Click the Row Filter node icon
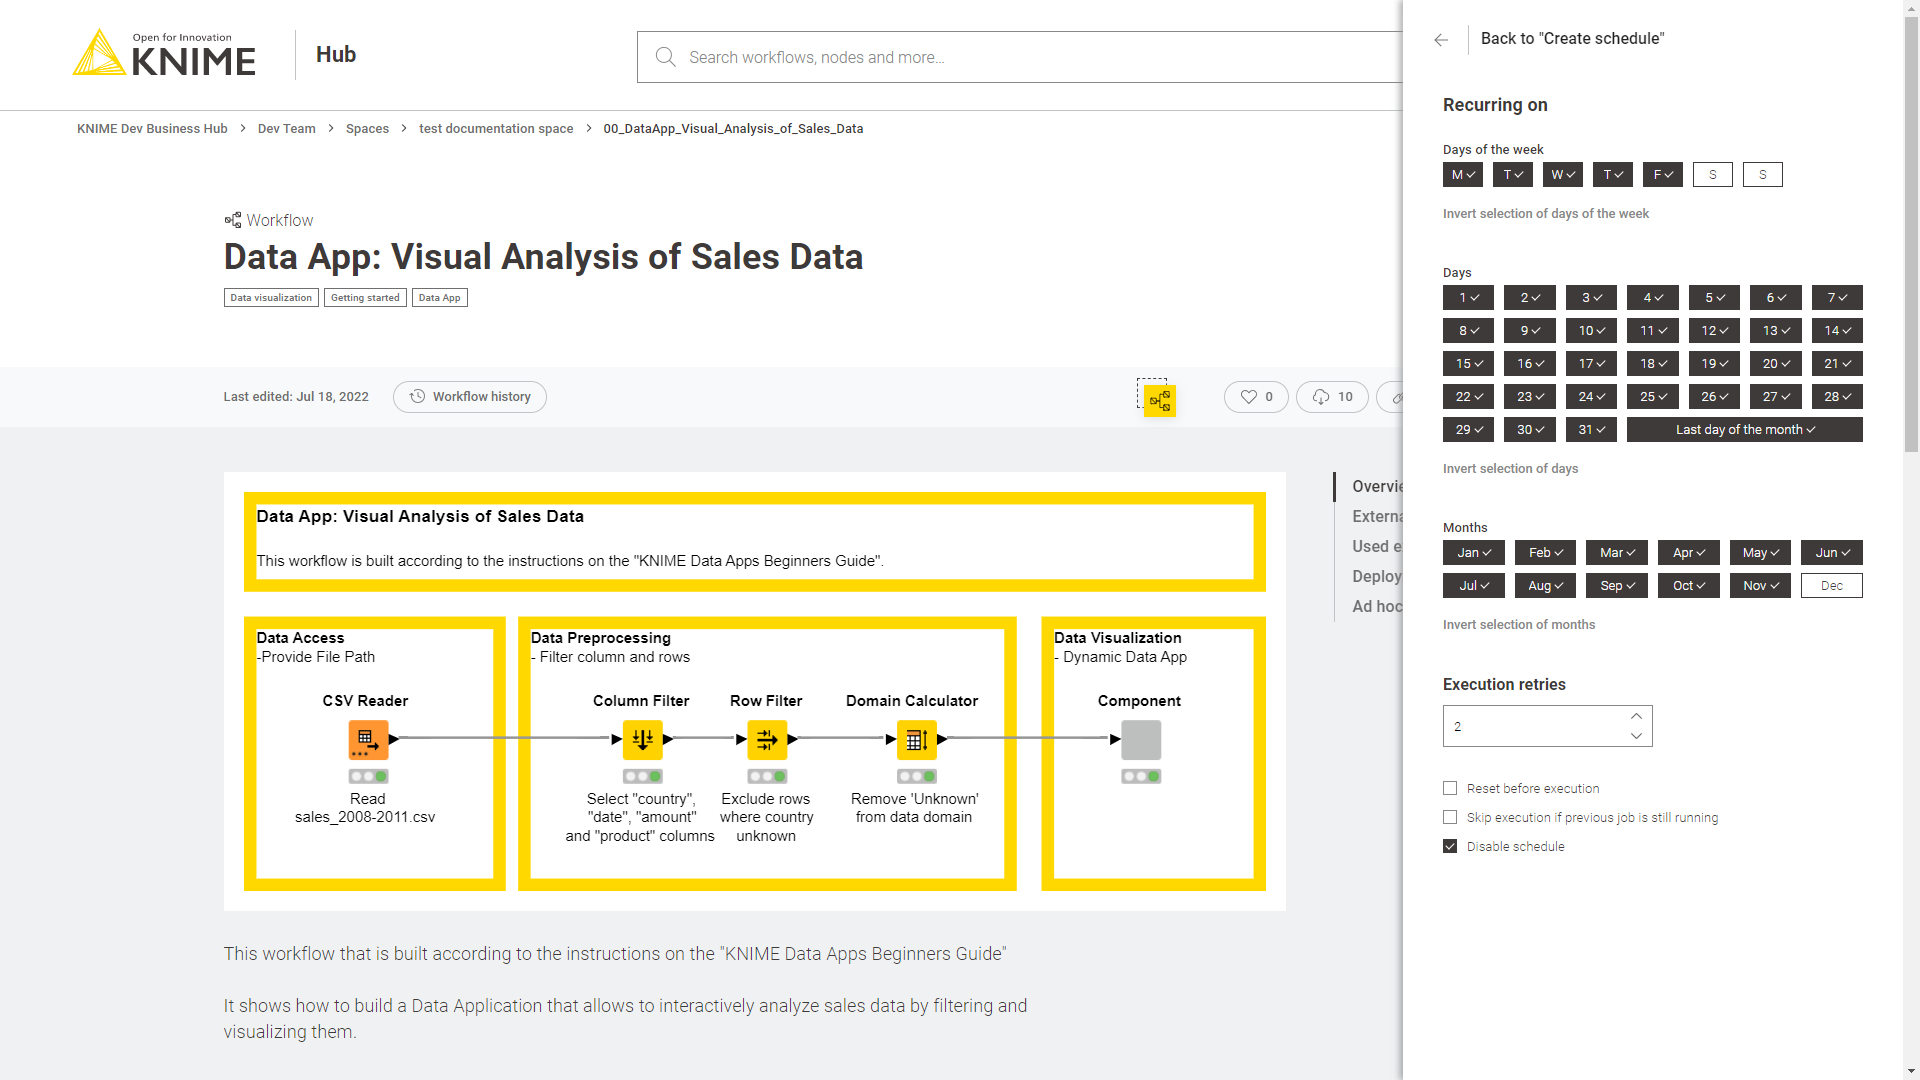 pos(767,740)
